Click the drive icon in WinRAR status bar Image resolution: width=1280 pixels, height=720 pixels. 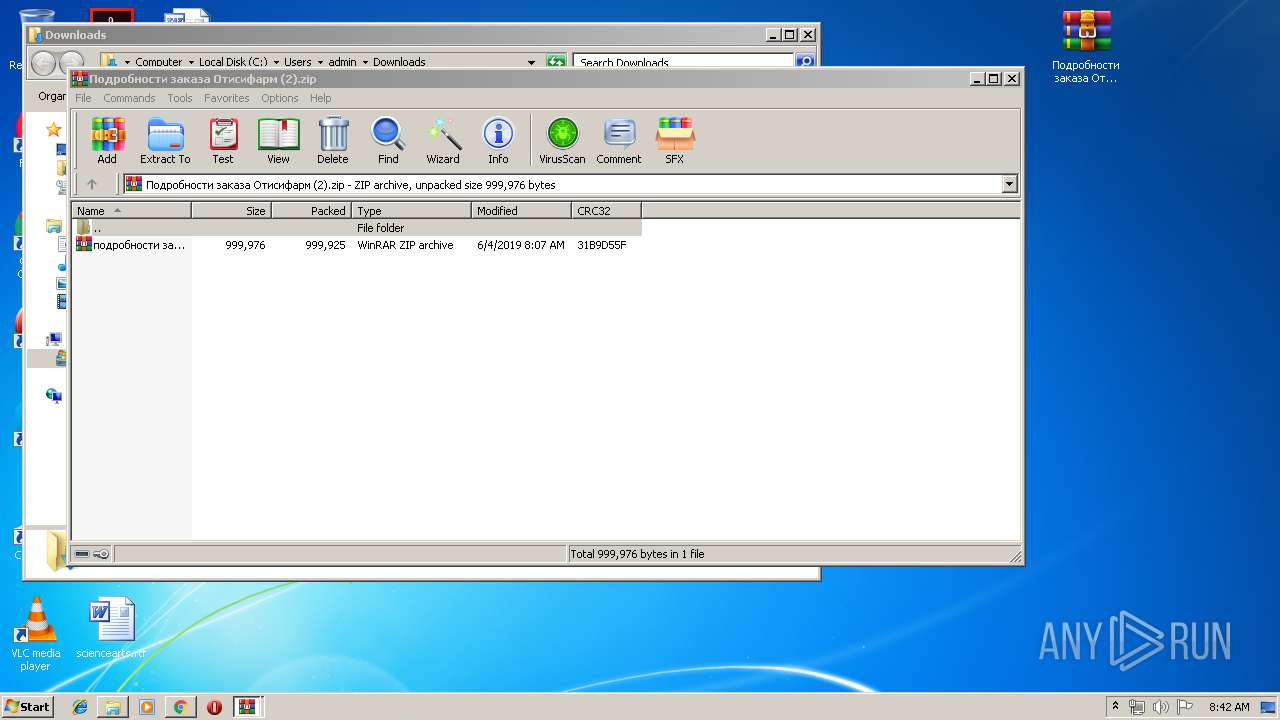82,554
